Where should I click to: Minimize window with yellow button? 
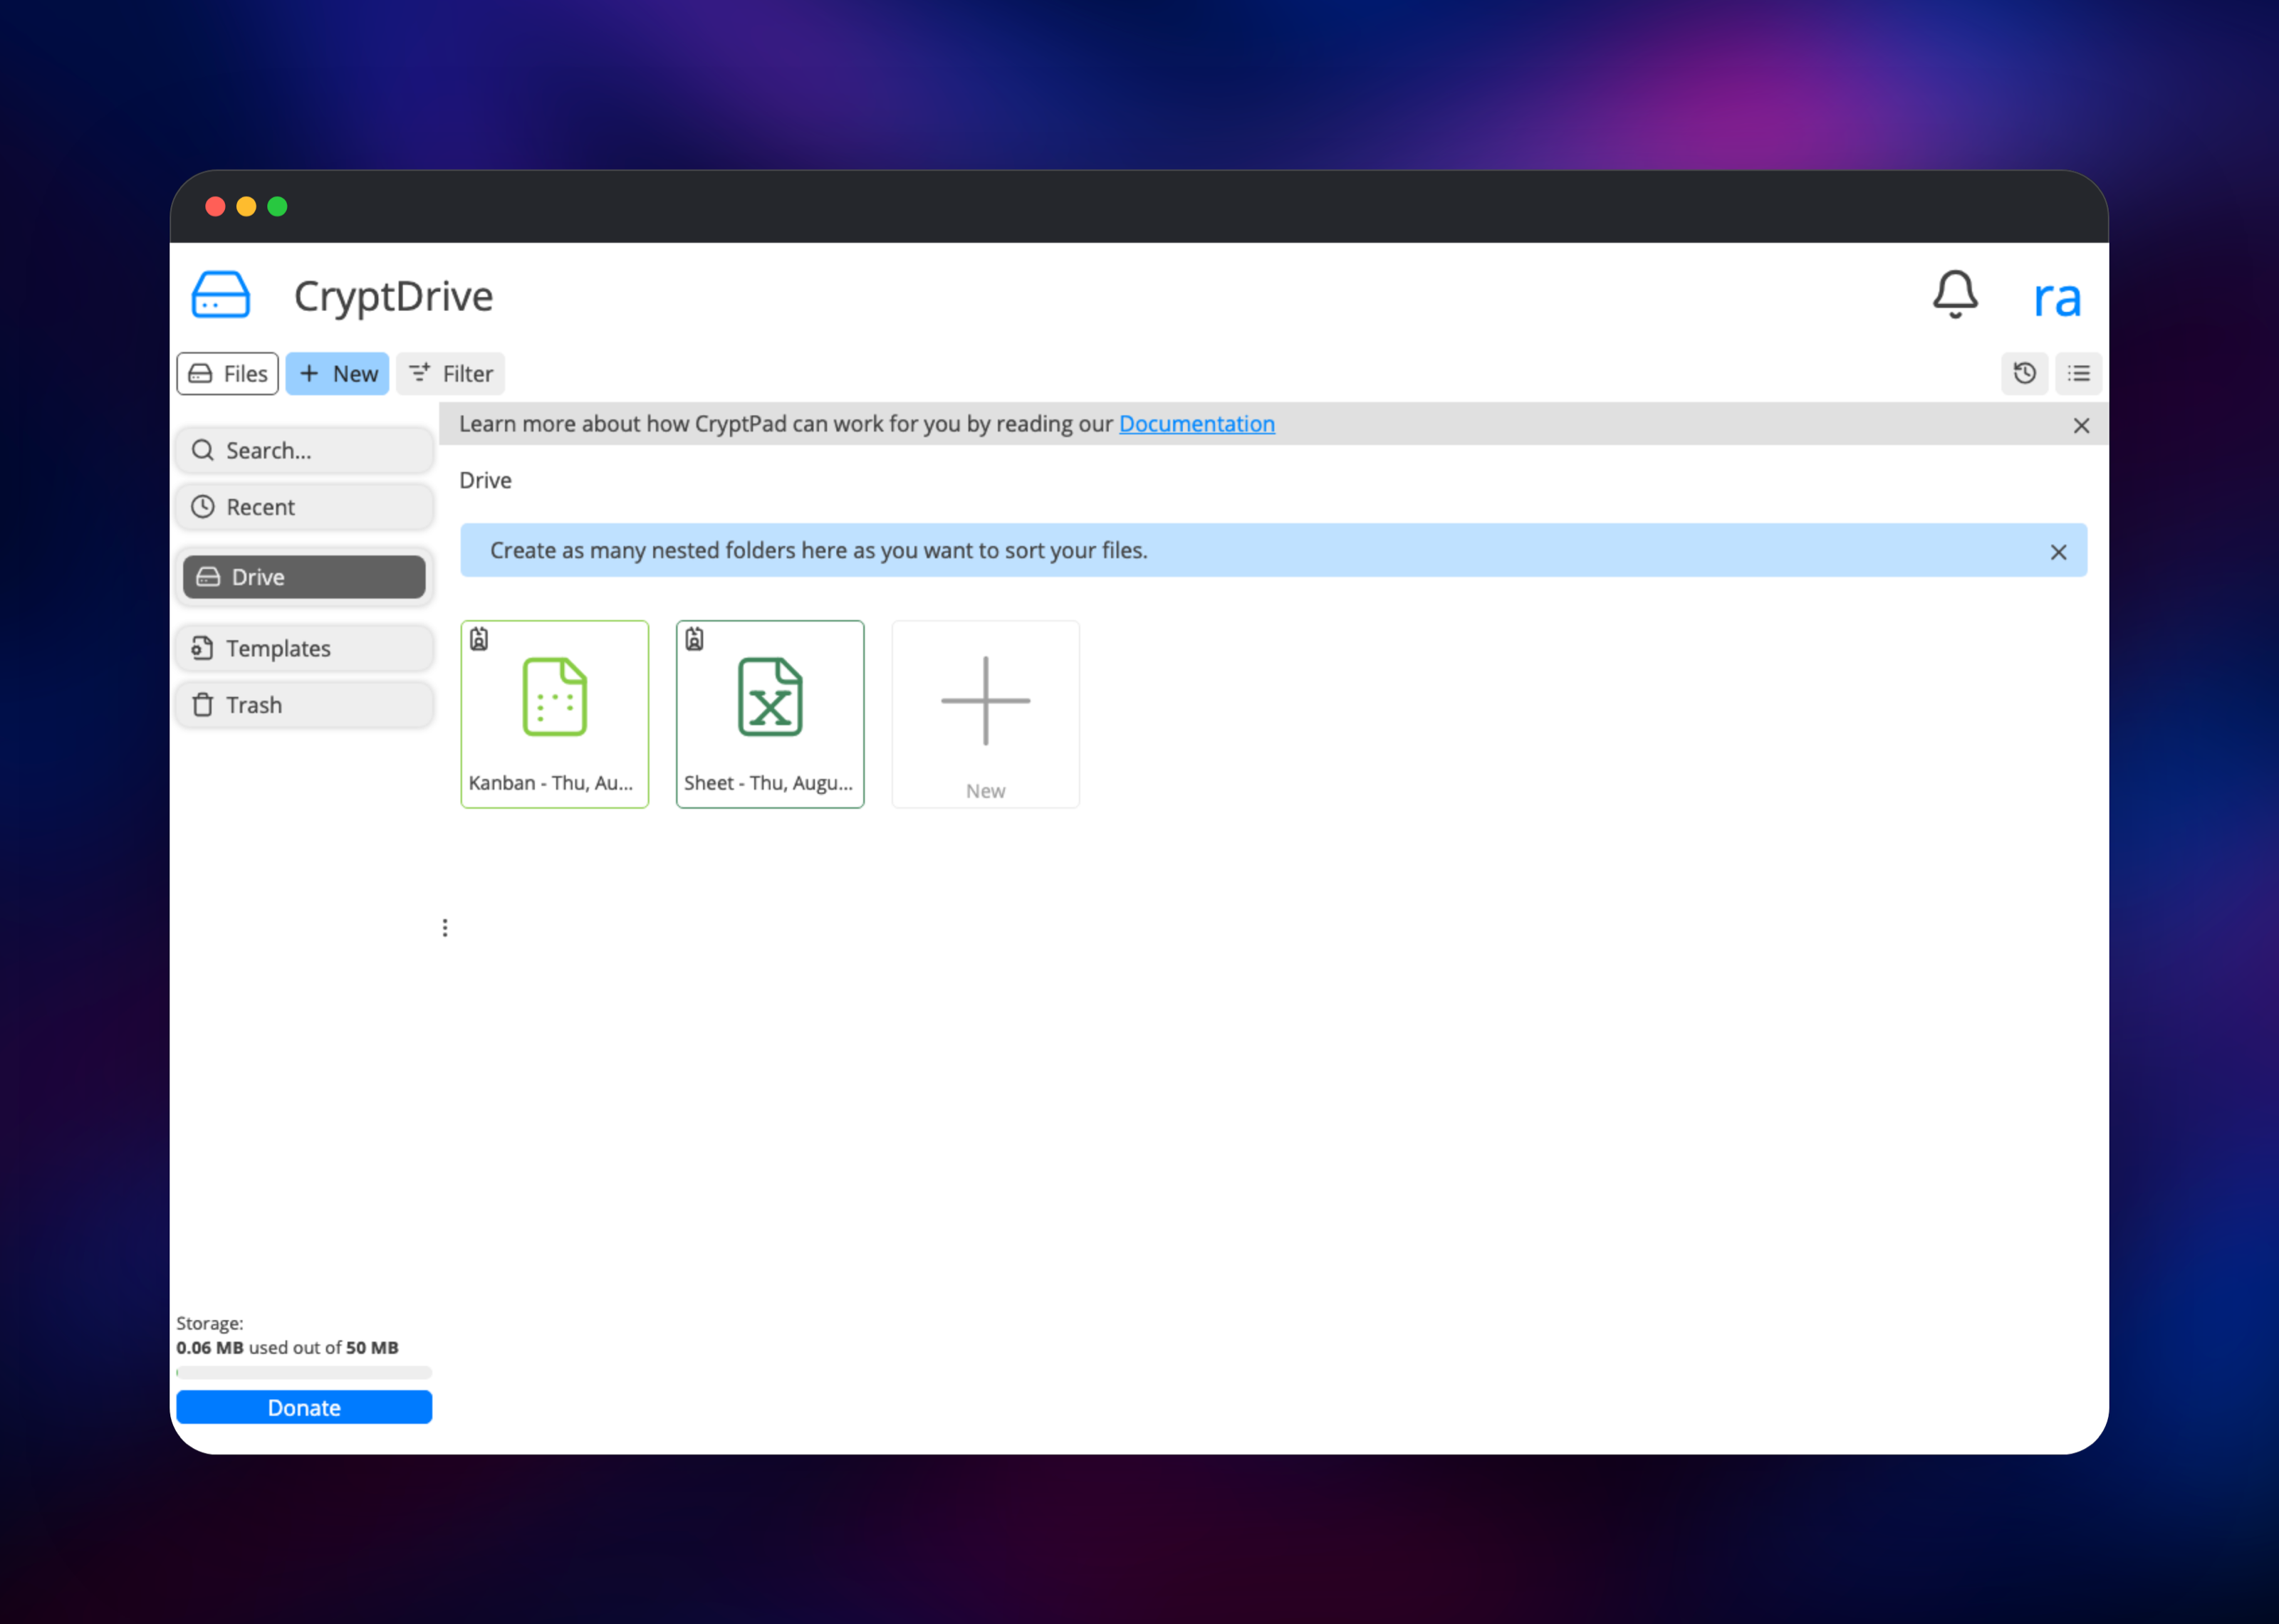click(246, 207)
